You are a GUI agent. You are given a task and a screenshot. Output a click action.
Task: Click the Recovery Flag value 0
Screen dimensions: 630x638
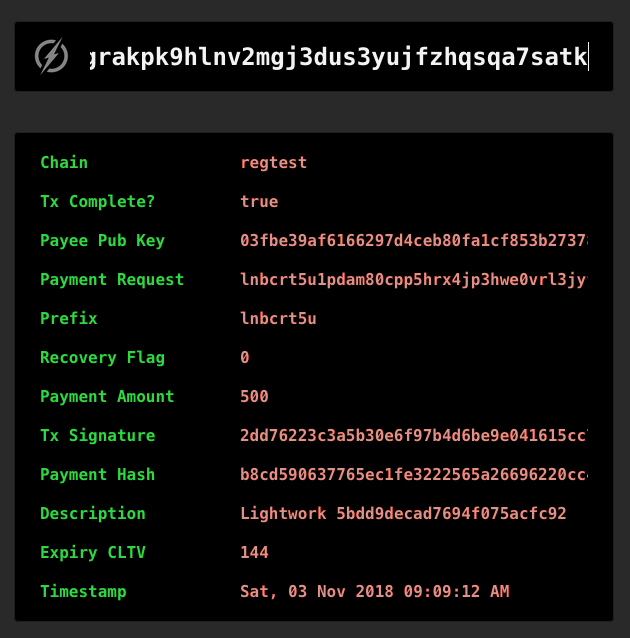tap(245, 357)
